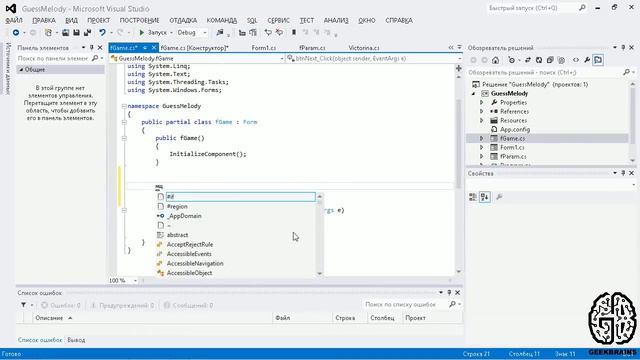Screen dimensions: 640x360
Task: Click the Solution Explorer Home icon
Action: (496, 60)
